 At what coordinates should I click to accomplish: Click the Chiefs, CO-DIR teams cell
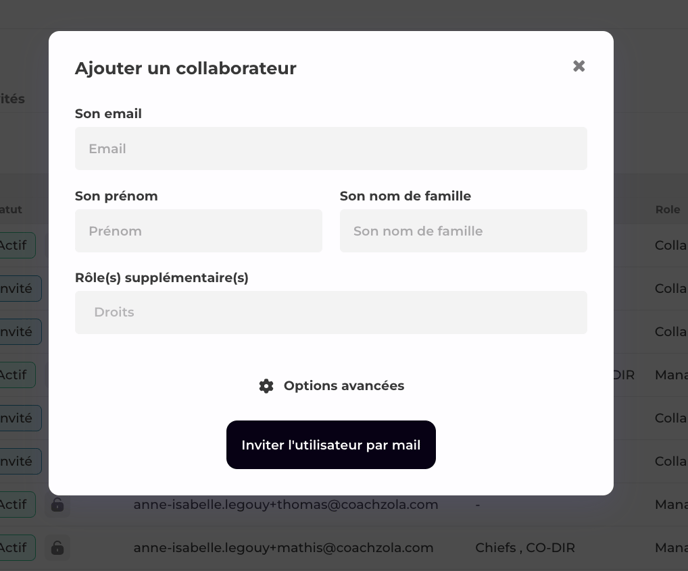[x=525, y=548]
